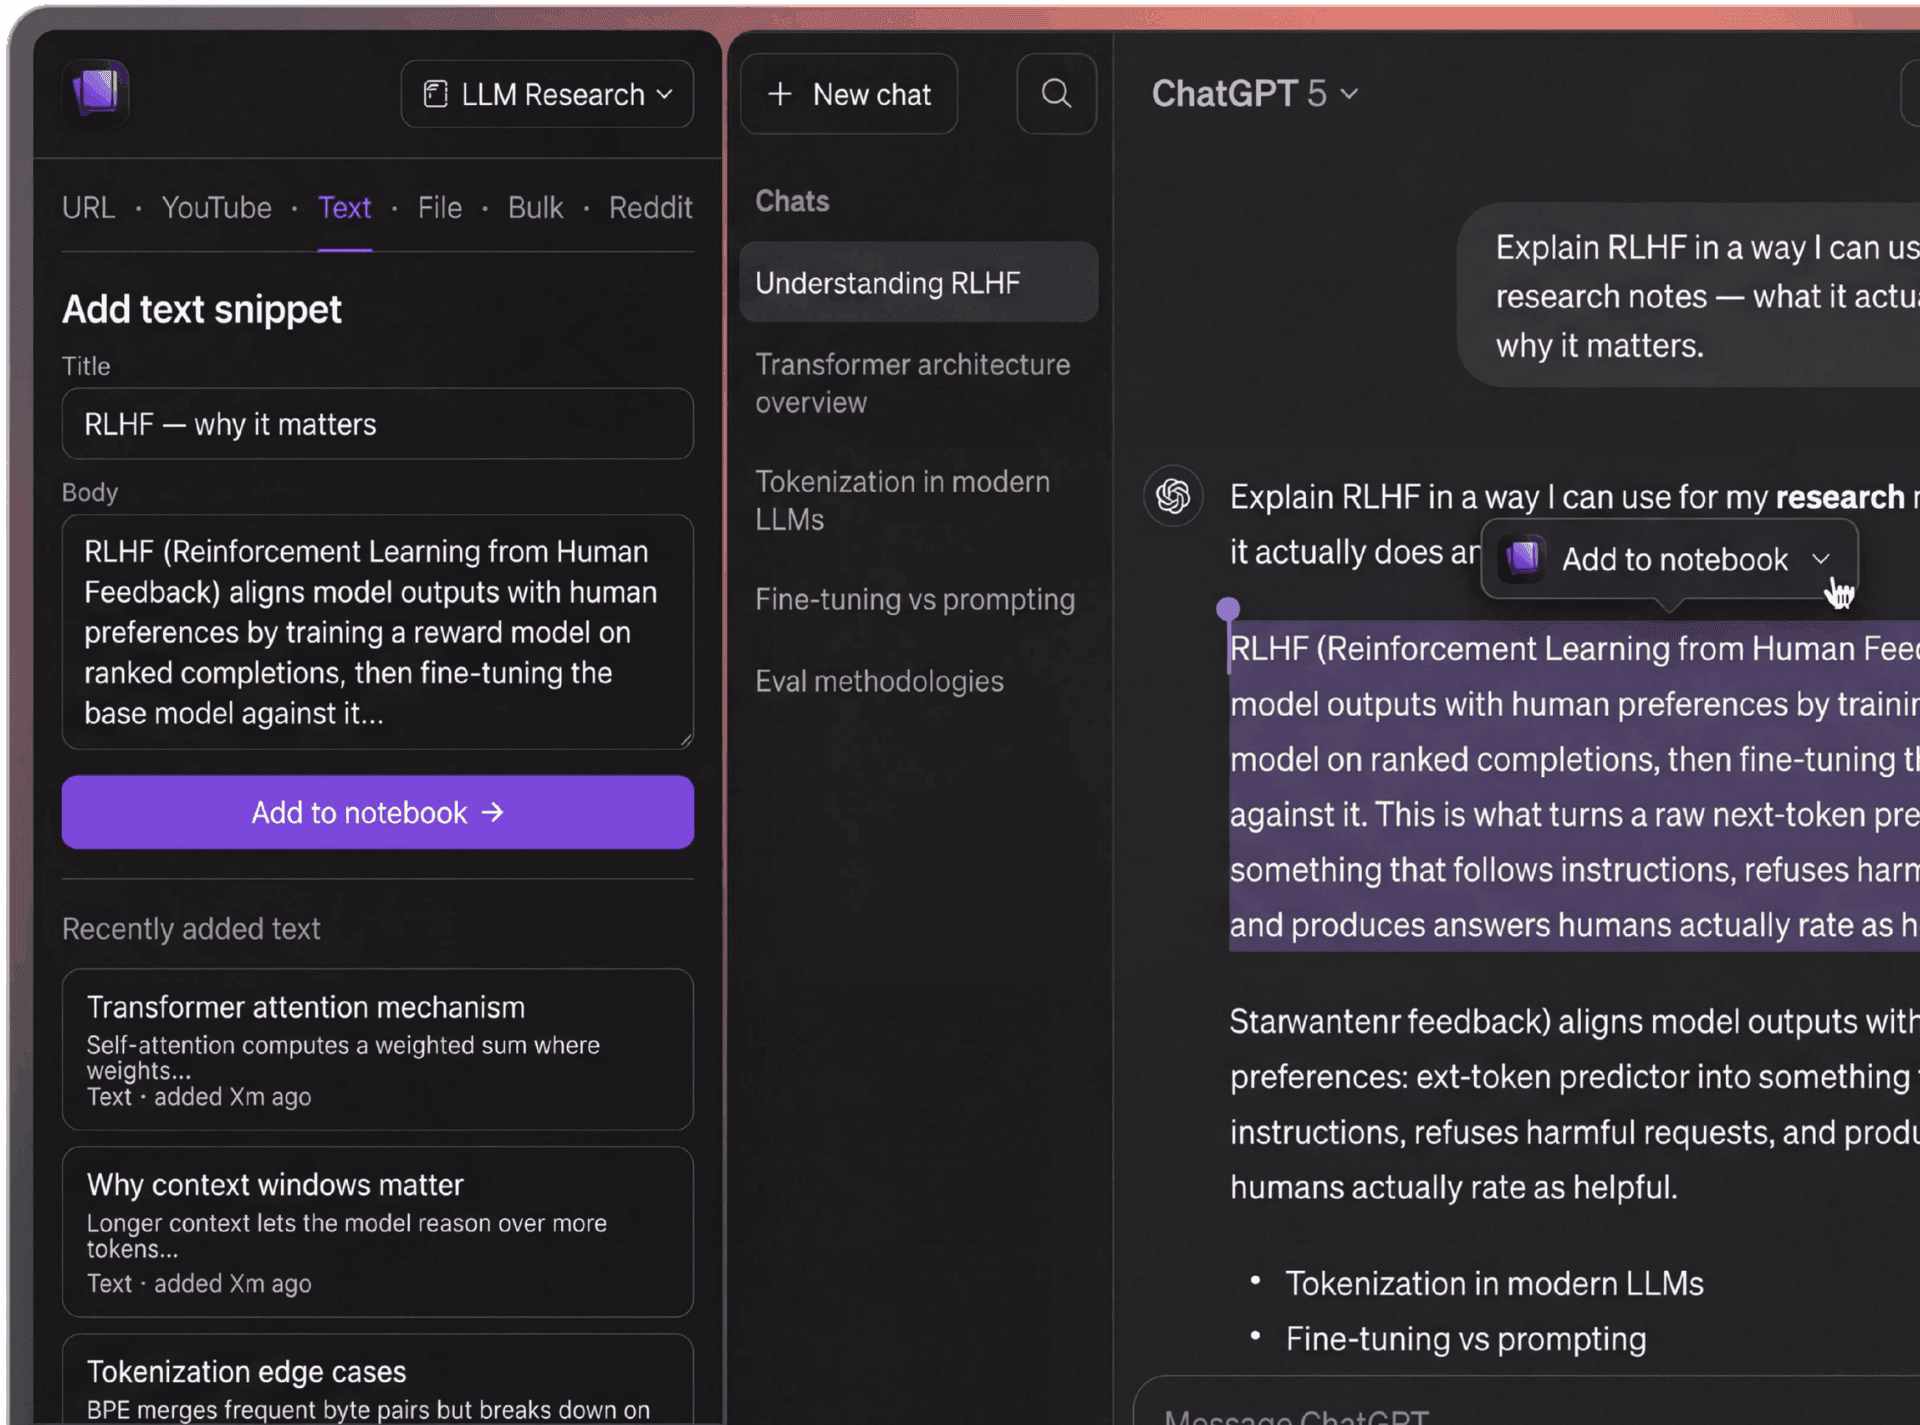Select the Text tab
The image size is (1920, 1425).
click(x=344, y=208)
